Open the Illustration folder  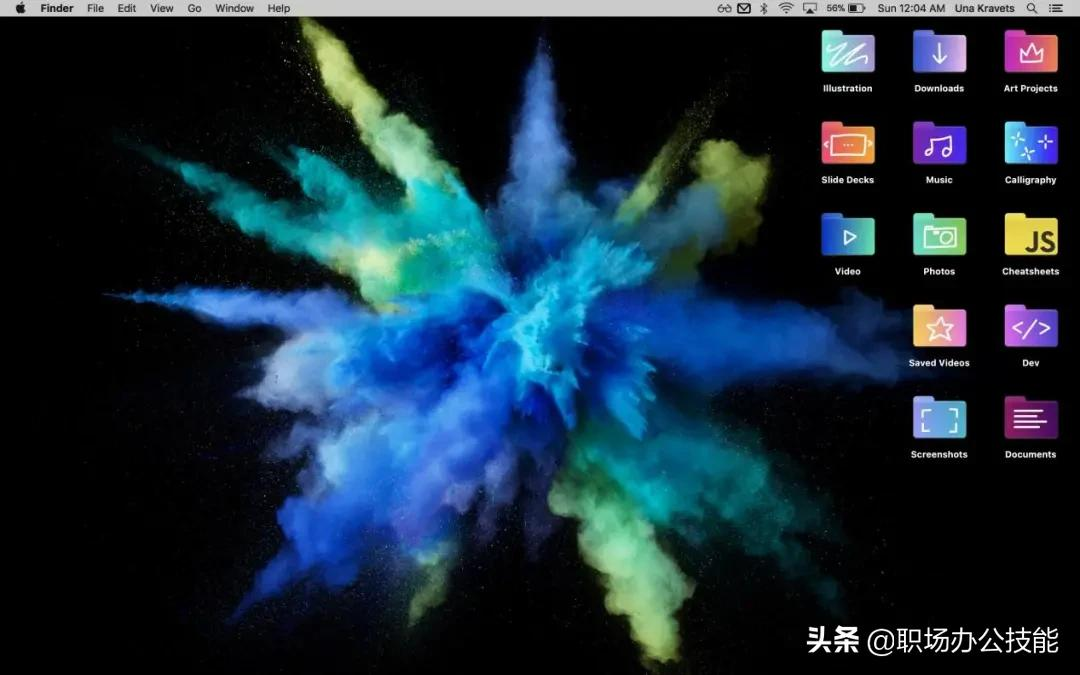coord(847,52)
